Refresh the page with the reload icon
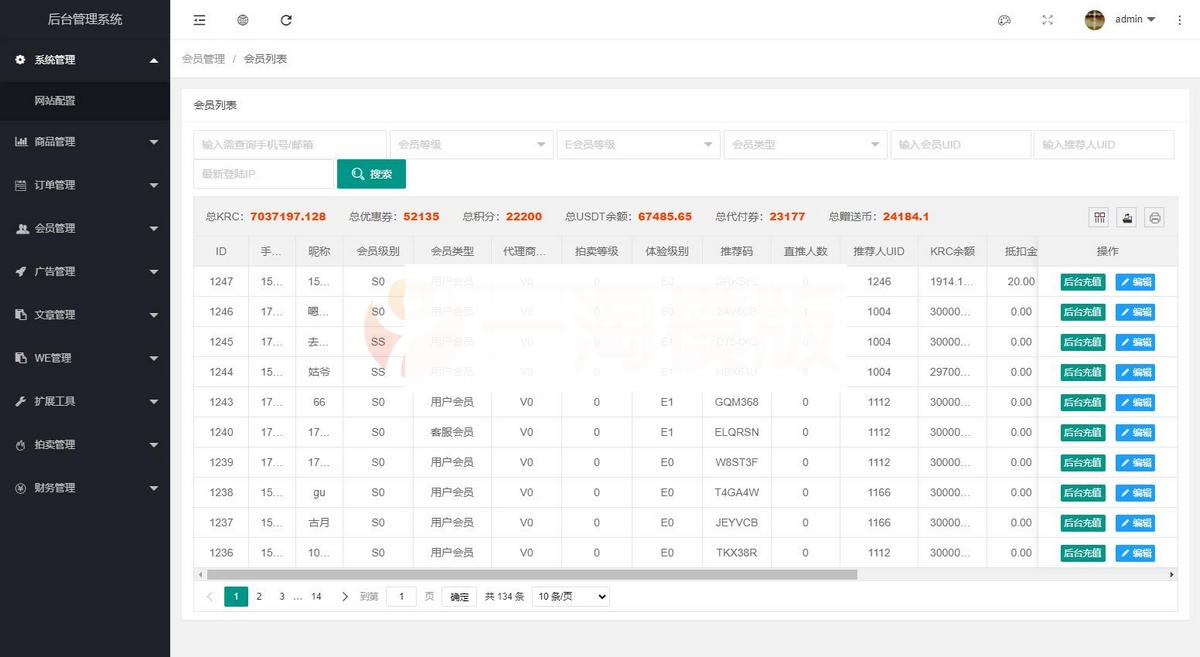 (285, 19)
